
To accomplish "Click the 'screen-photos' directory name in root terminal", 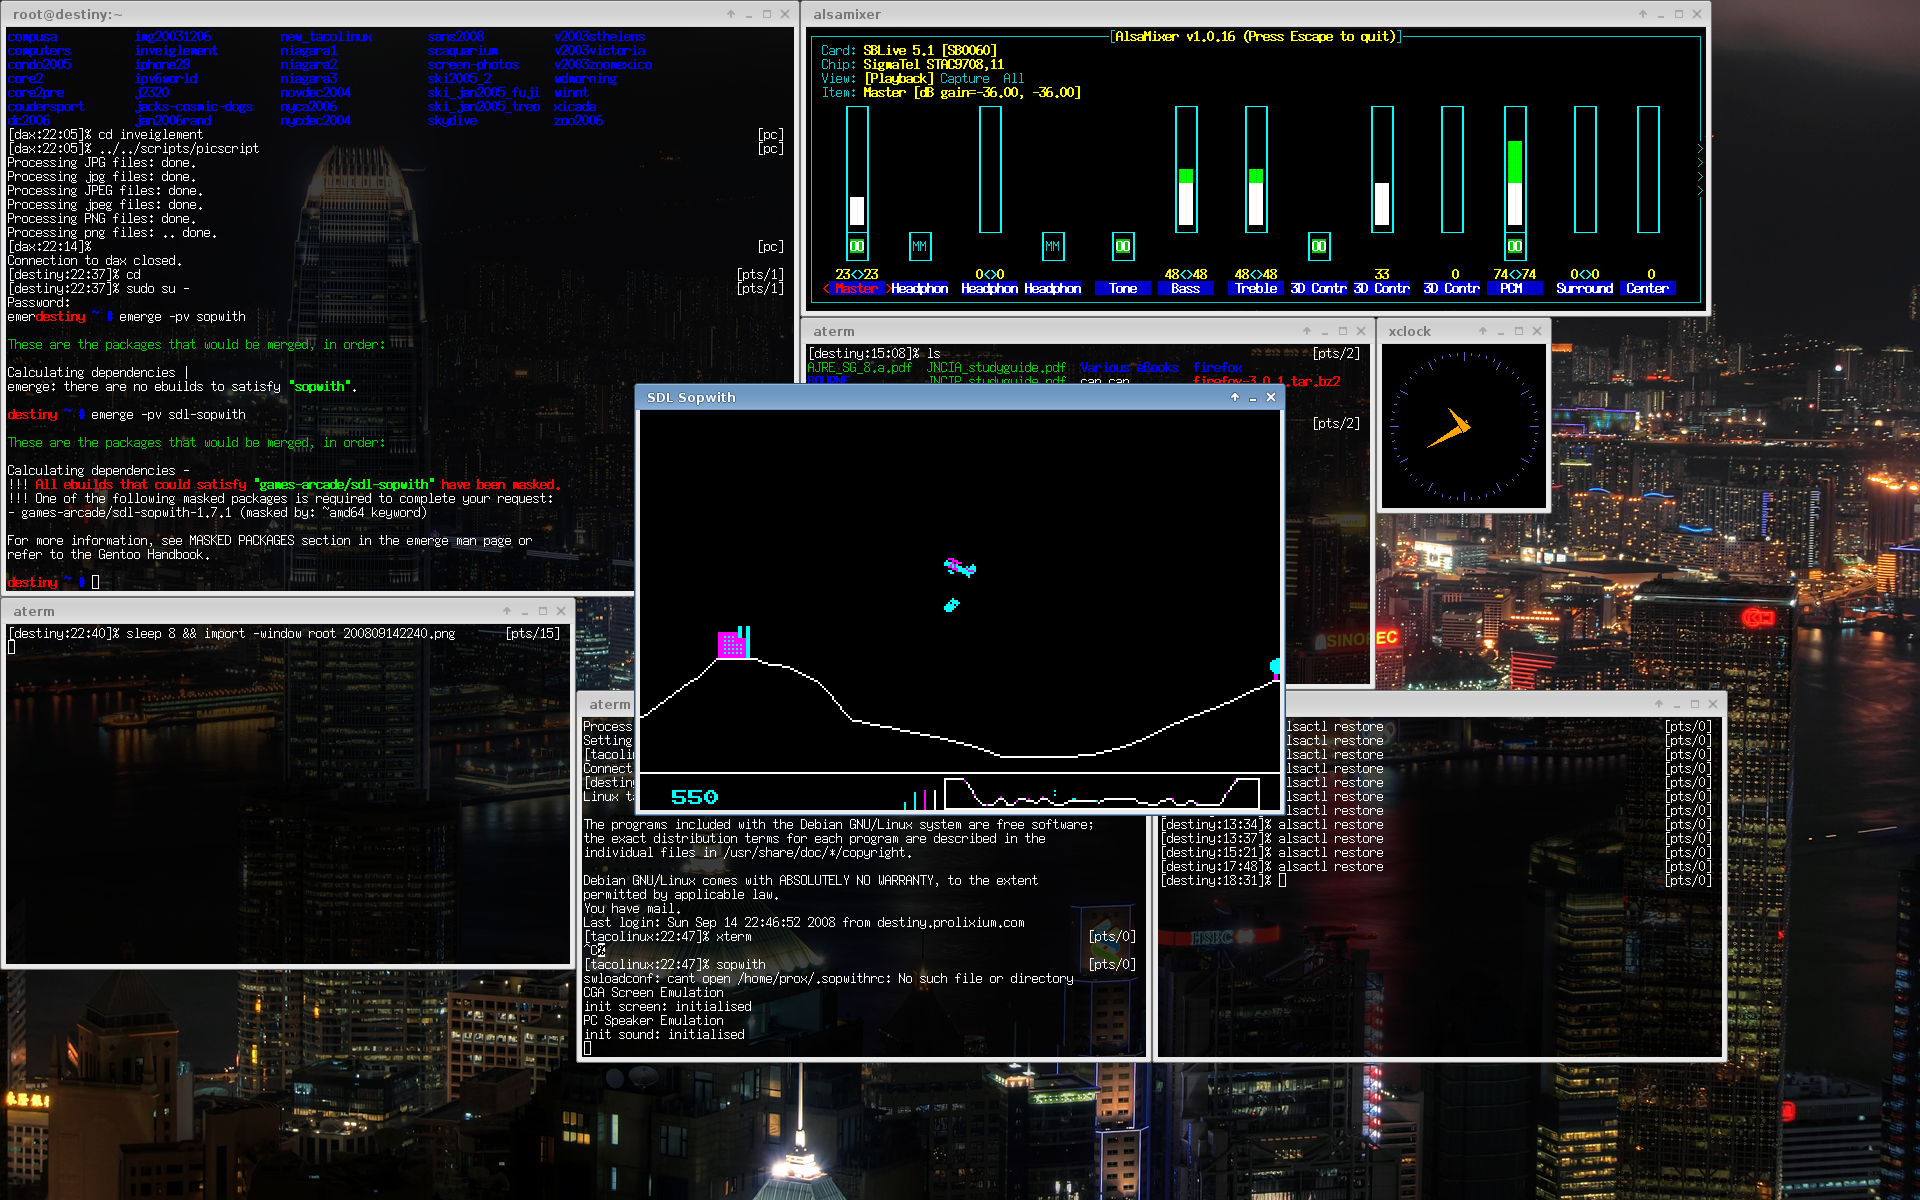I will point(474,64).
